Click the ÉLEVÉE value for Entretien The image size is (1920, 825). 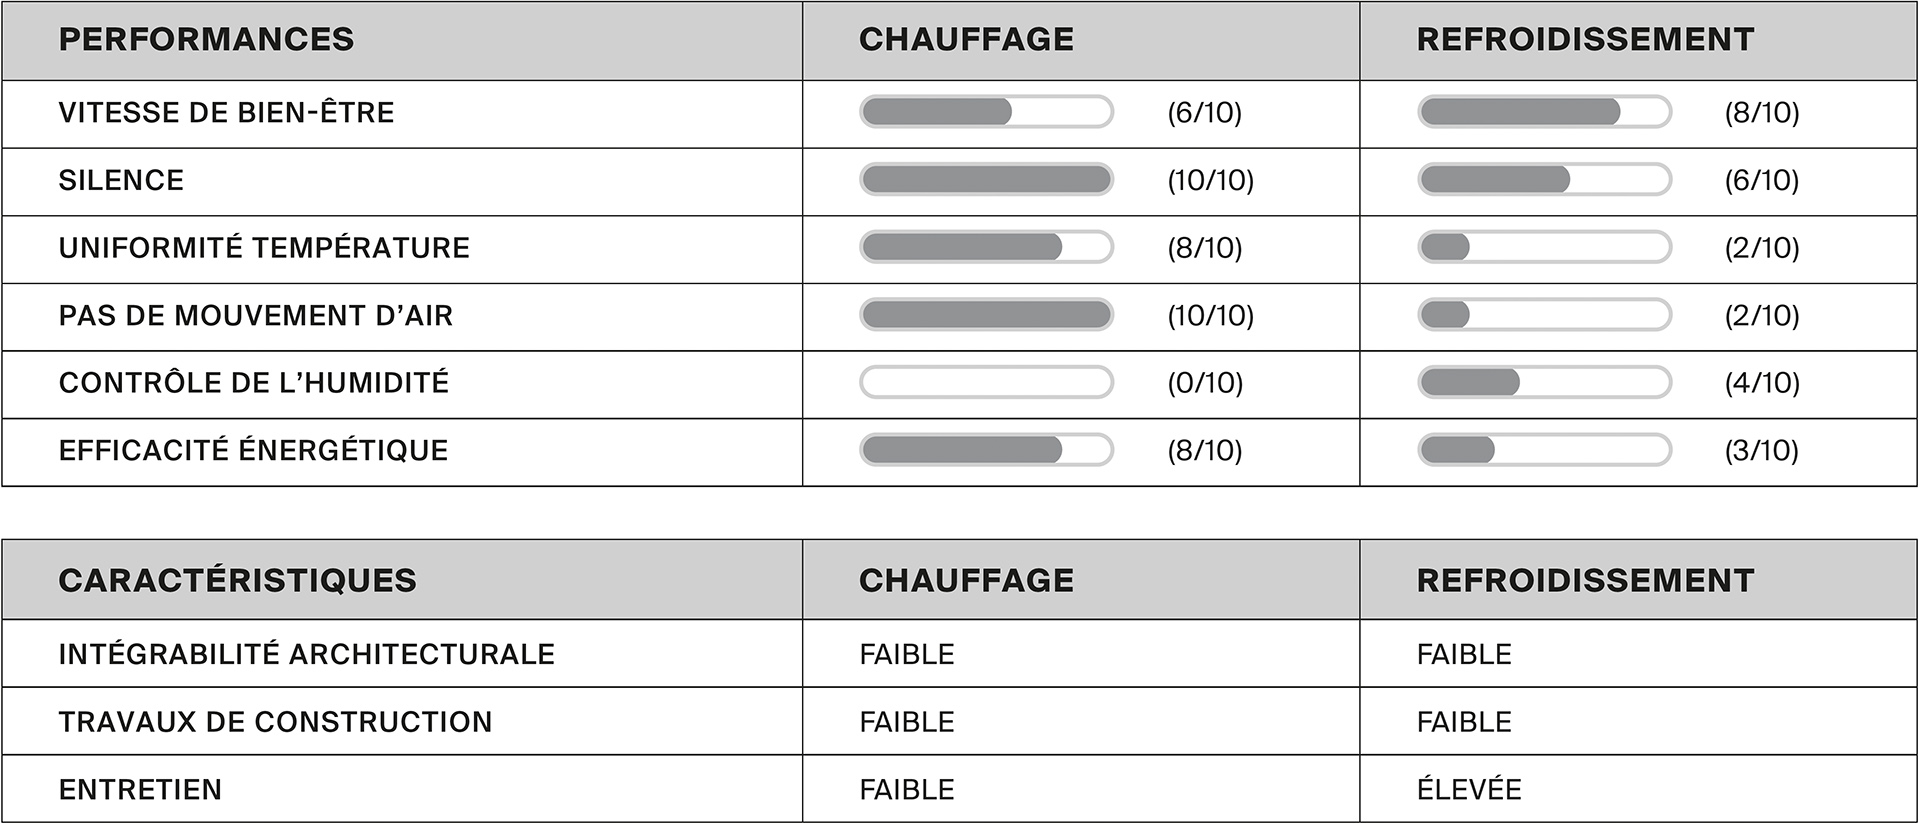[1469, 788]
